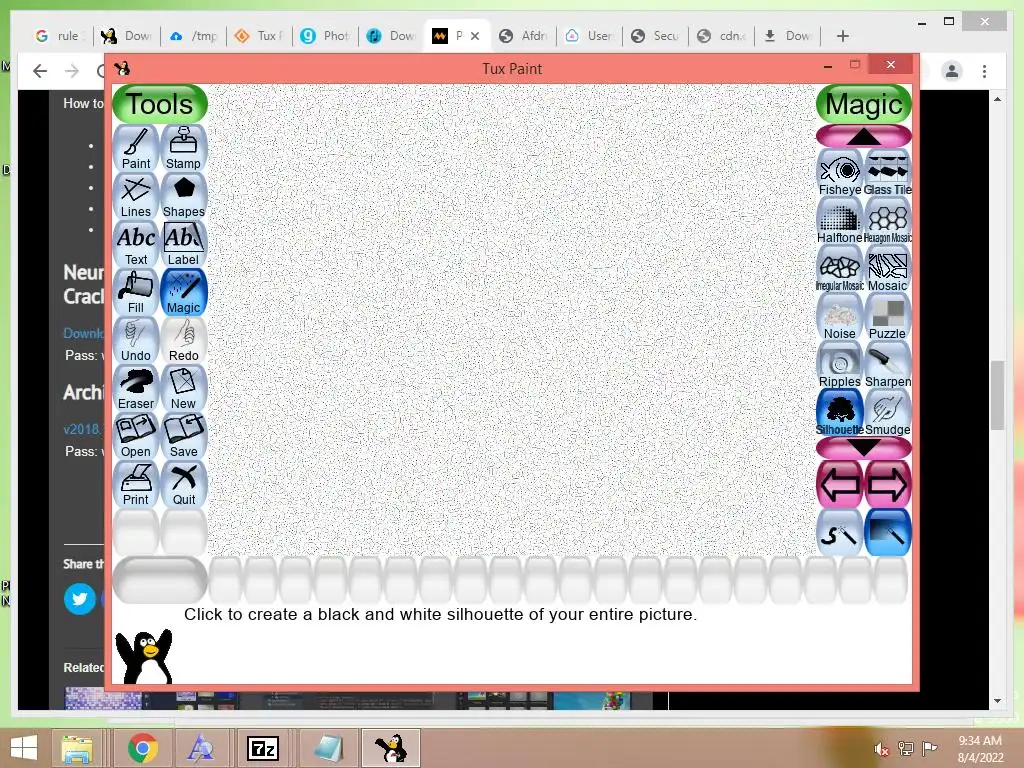Select the Noise magic effect
Viewport: 1024px width, 768px height.
(x=840, y=317)
